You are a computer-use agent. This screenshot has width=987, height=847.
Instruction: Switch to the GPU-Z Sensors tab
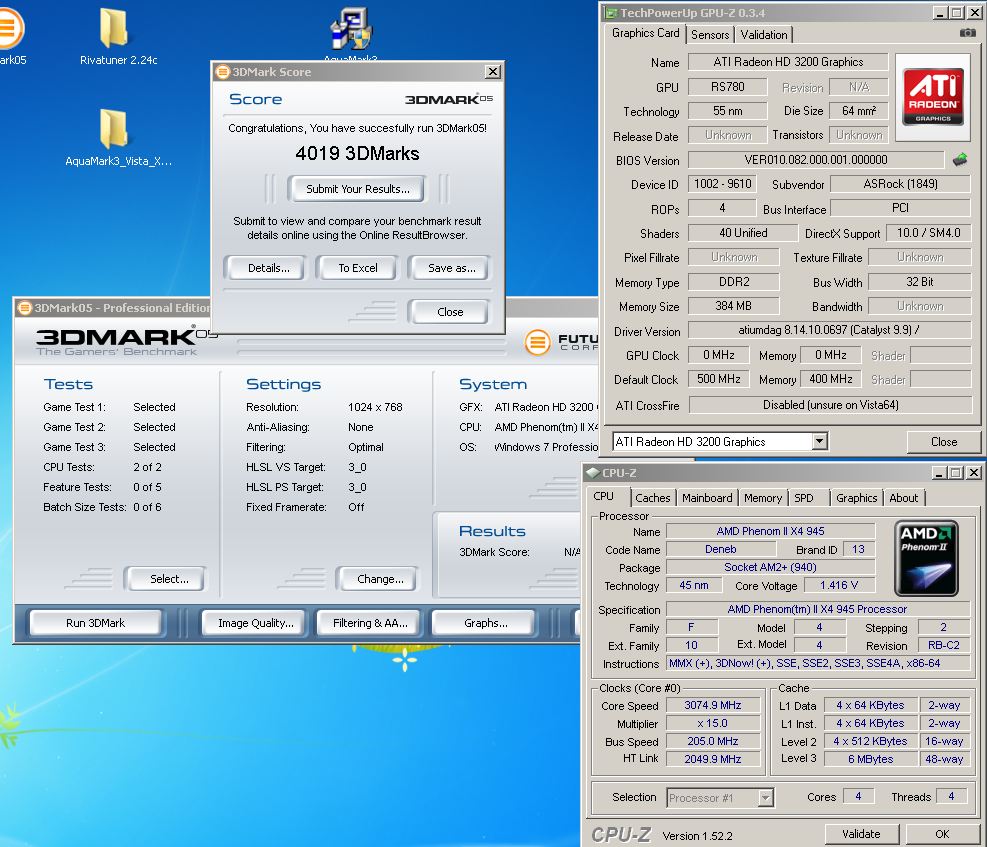click(x=710, y=35)
